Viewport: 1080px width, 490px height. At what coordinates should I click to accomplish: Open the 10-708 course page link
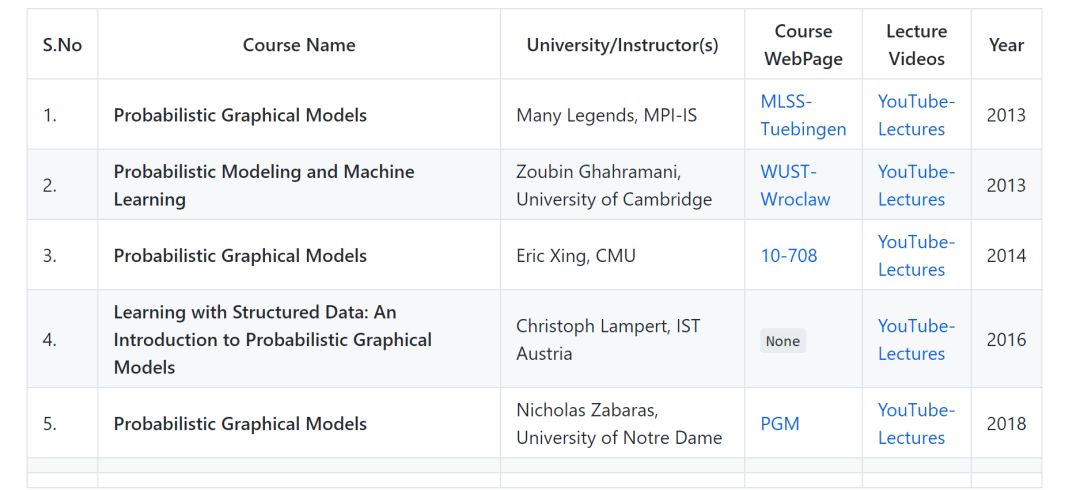click(x=789, y=256)
